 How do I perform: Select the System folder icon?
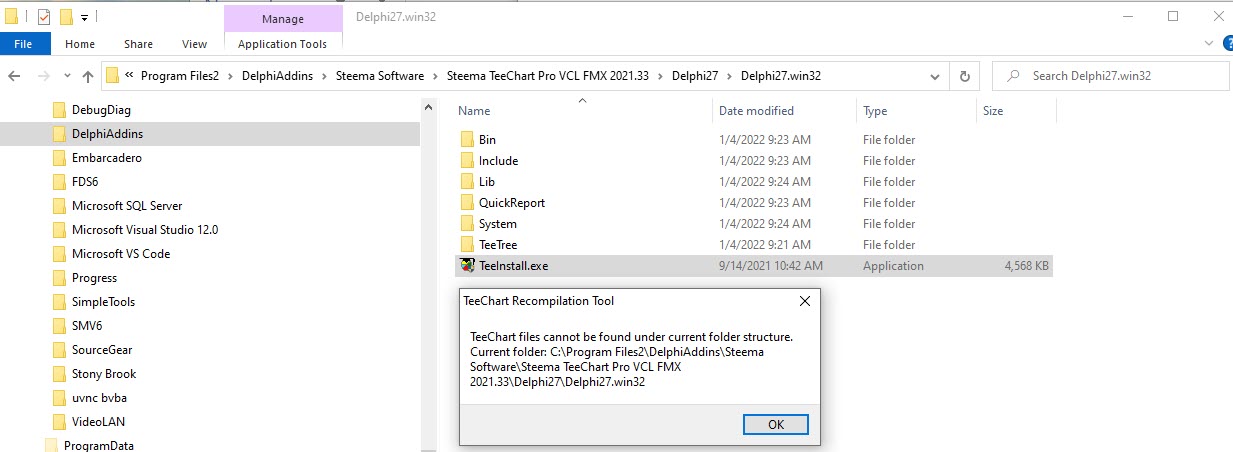coord(467,224)
